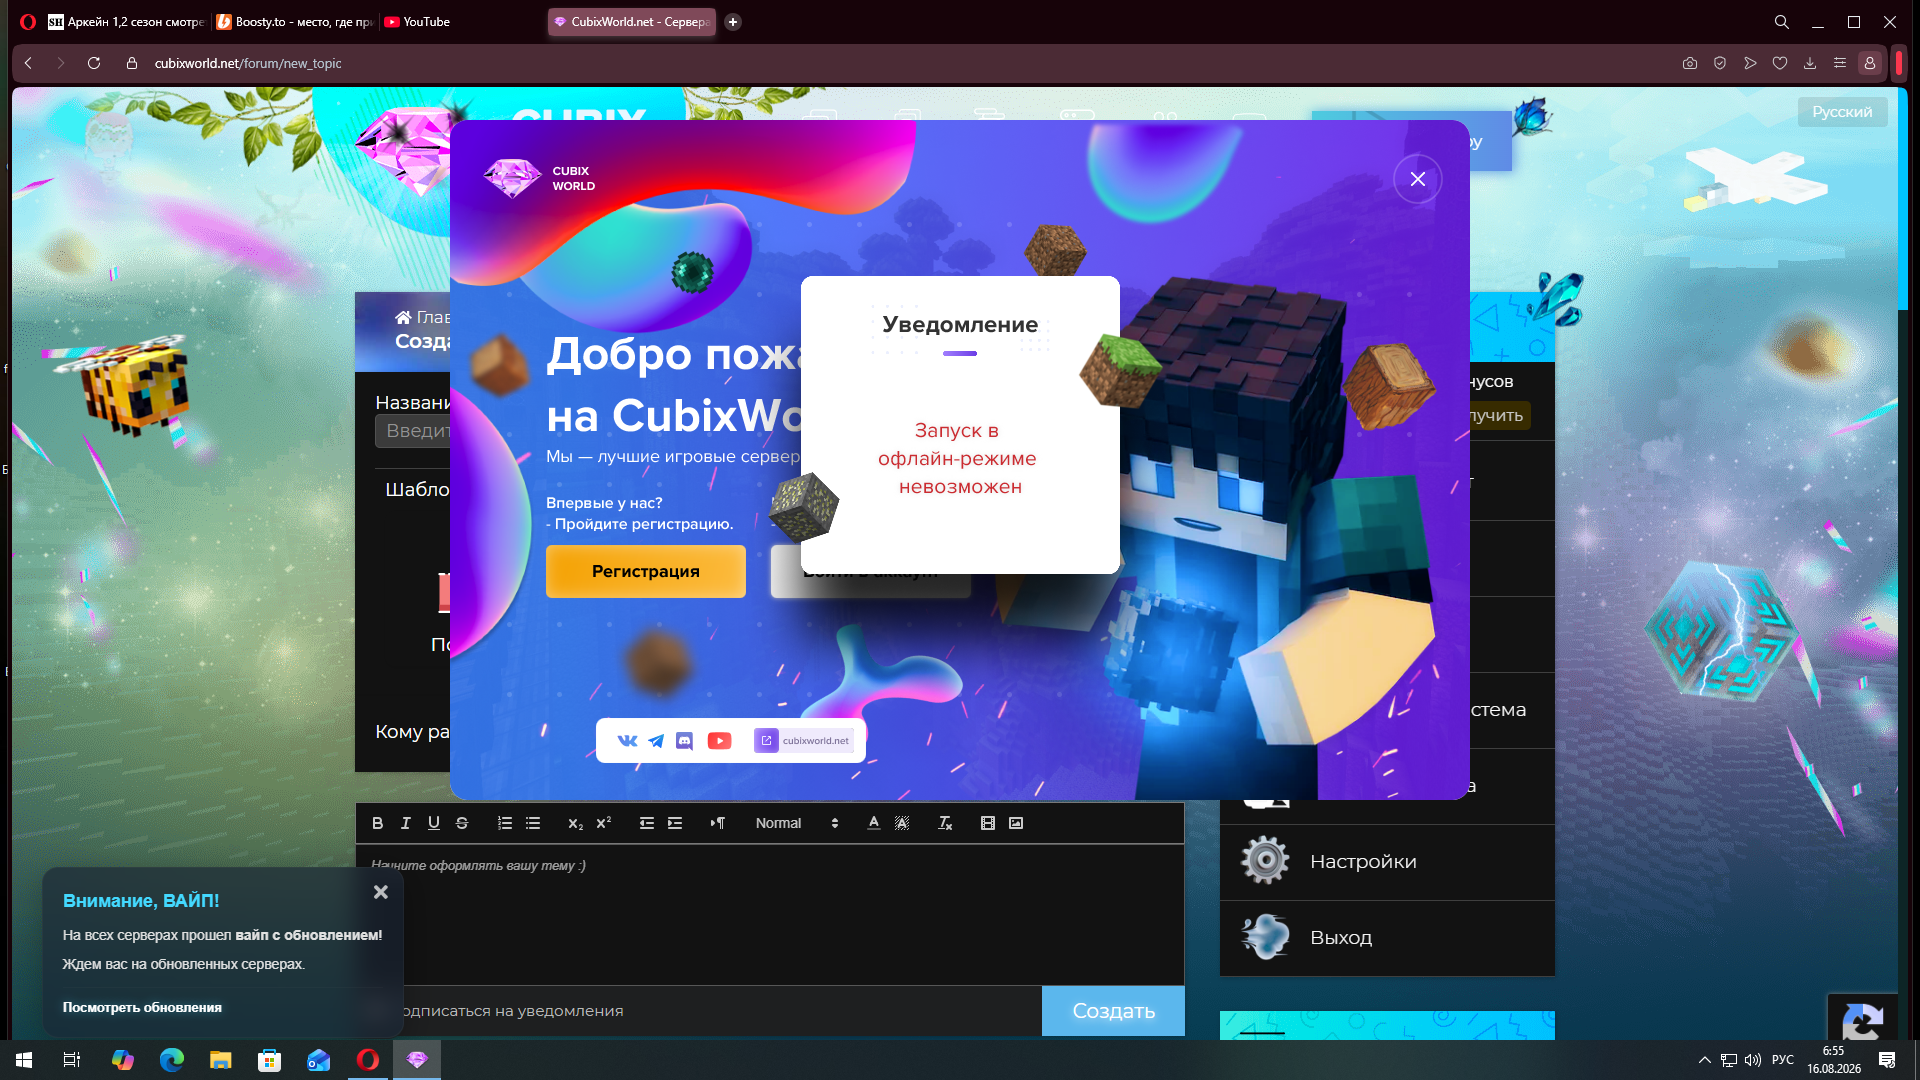Insert an image into the topic
Image resolution: width=1920 pixels, height=1080 pixels.
click(x=1016, y=823)
